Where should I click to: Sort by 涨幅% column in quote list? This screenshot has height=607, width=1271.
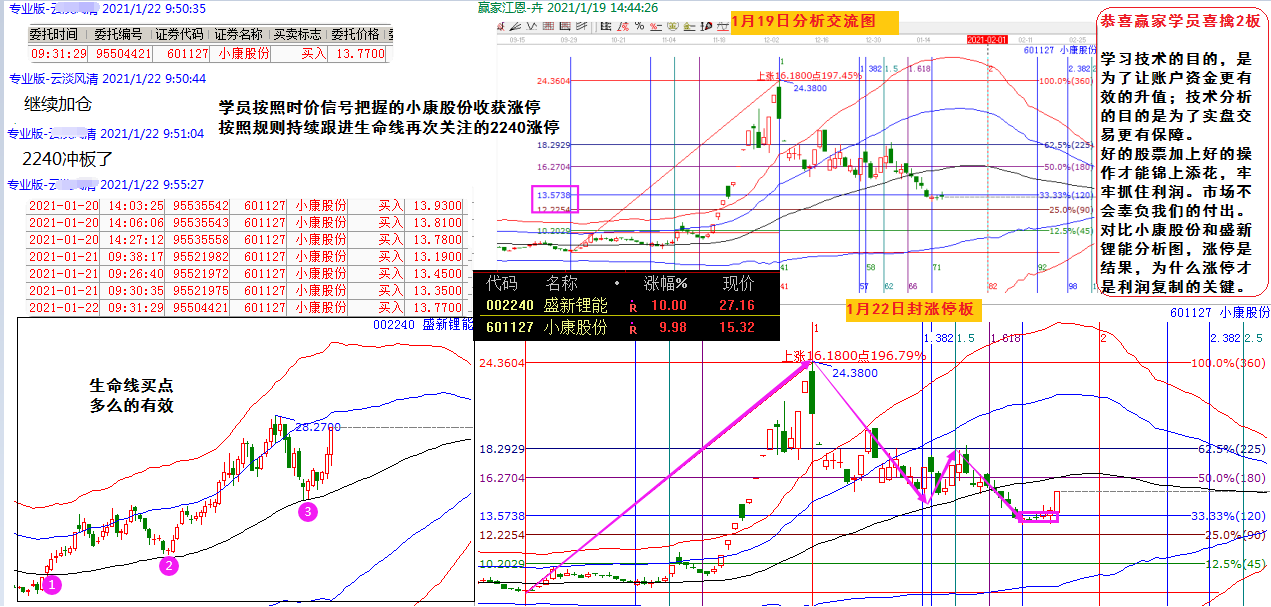[665, 283]
